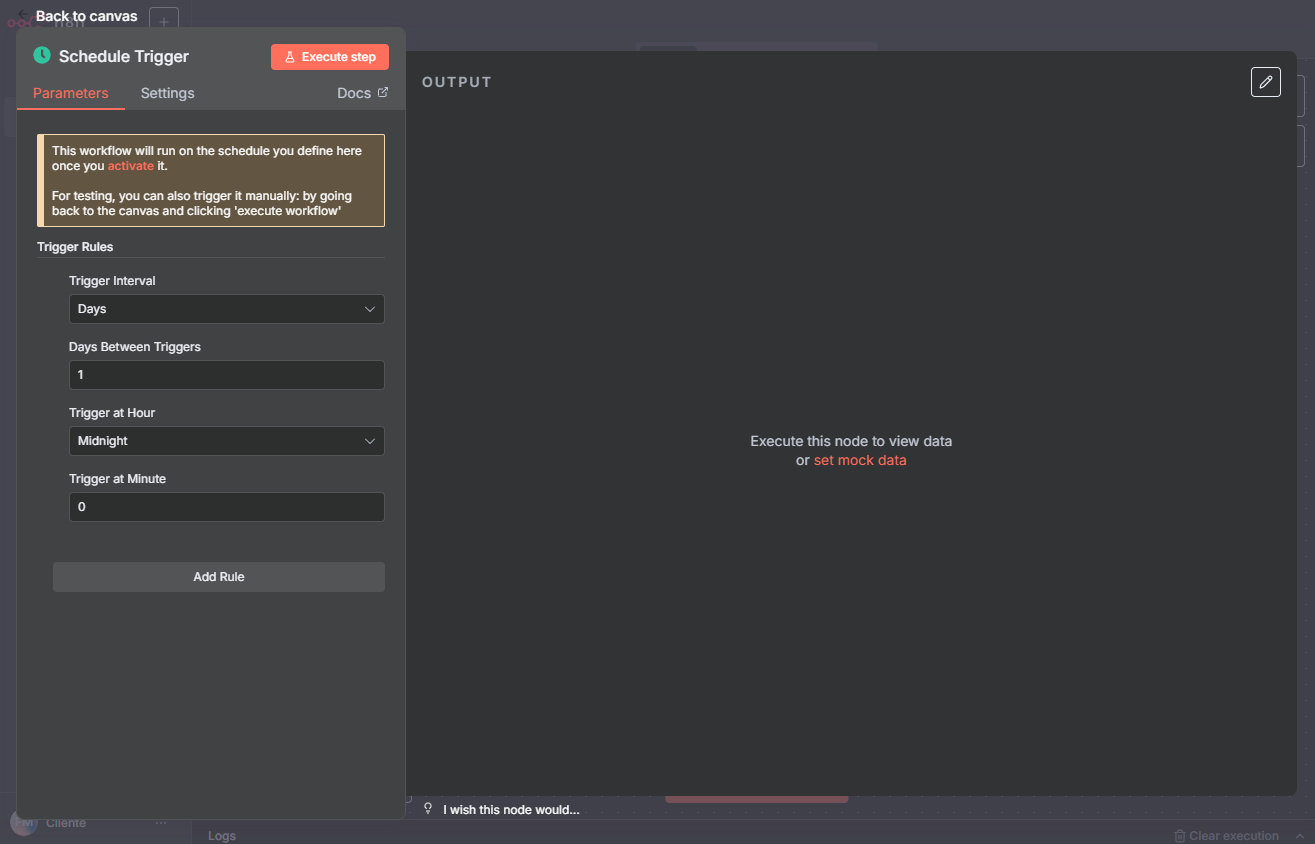Image resolution: width=1315 pixels, height=844 pixels.
Task: Click the lightbulb feedback icon
Action: (x=429, y=809)
